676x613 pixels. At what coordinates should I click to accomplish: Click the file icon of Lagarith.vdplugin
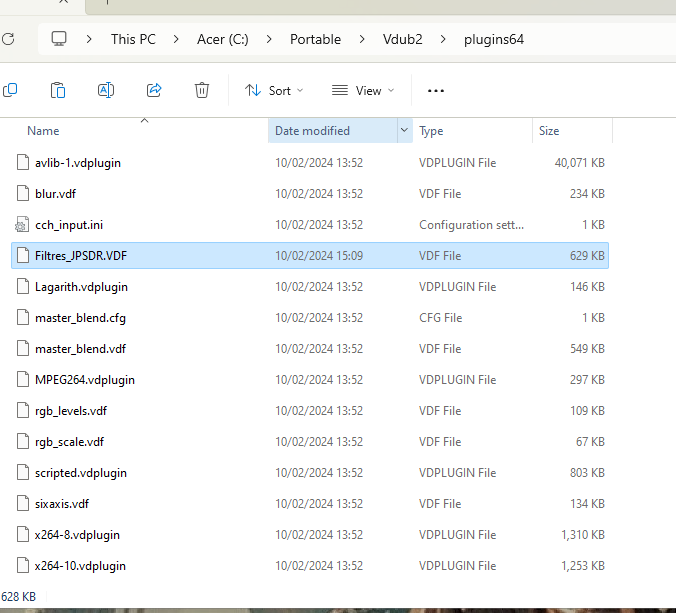pos(23,286)
